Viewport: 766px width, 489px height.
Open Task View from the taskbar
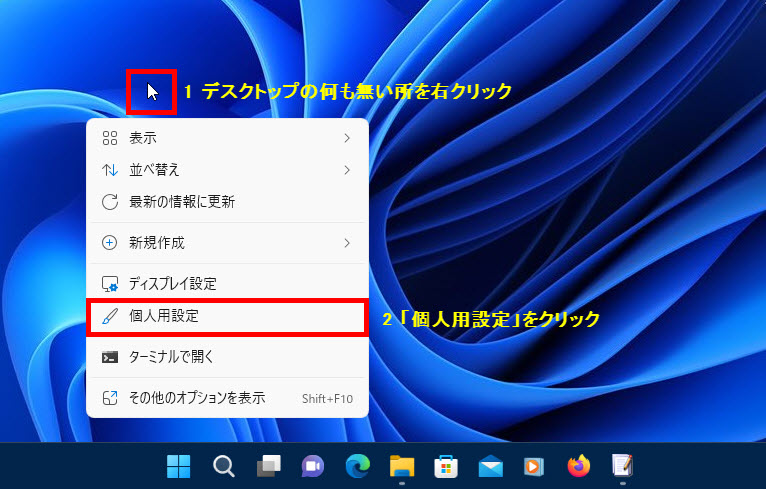click(x=268, y=466)
